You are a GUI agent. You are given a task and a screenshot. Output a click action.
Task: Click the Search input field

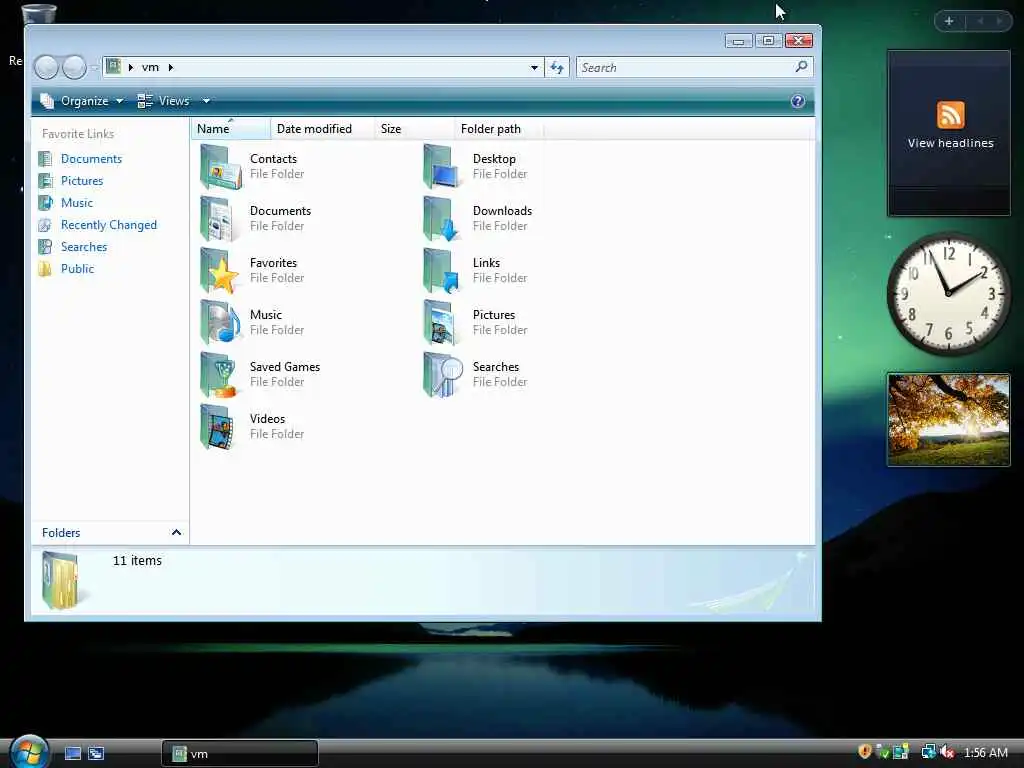686,67
